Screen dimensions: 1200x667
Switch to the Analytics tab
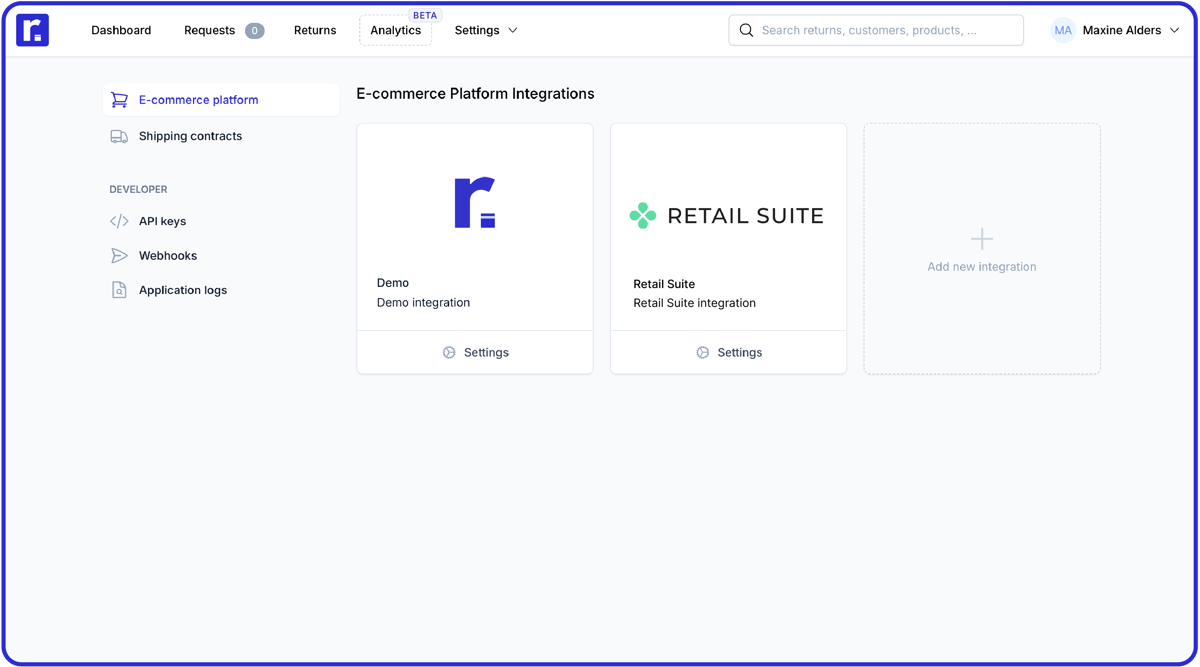396,30
